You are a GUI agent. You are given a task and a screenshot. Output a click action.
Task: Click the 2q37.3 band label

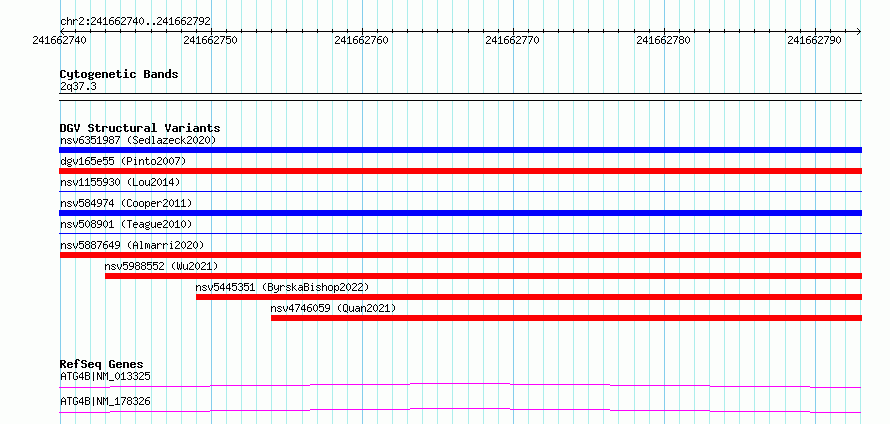tap(78, 86)
